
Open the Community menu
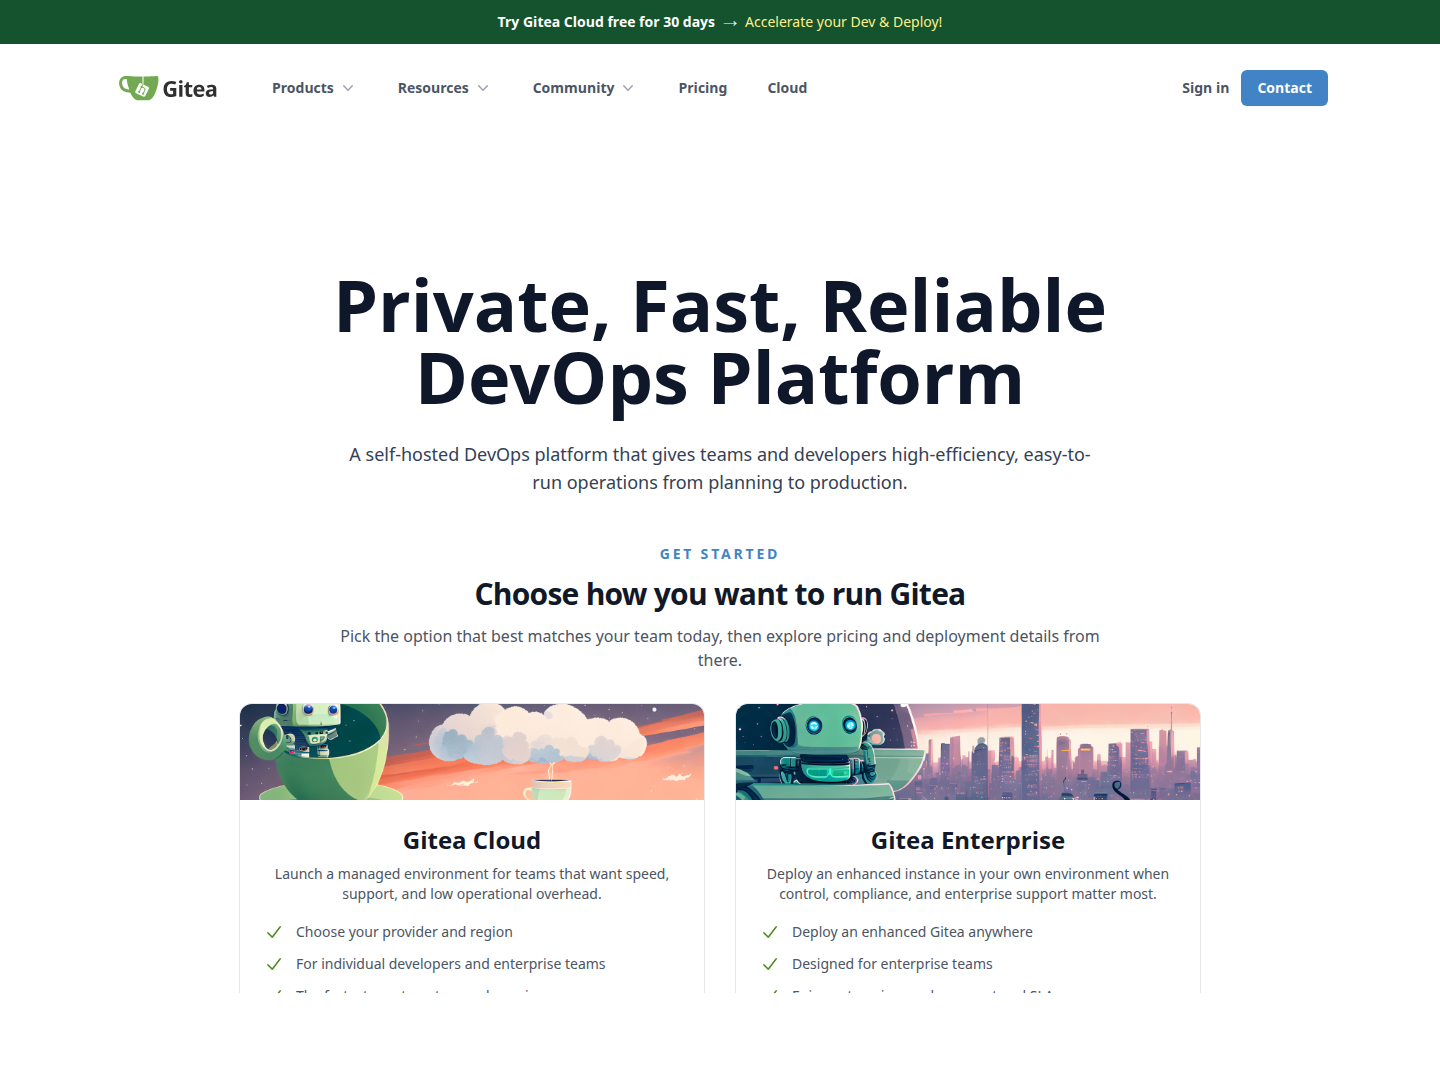[583, 88]
